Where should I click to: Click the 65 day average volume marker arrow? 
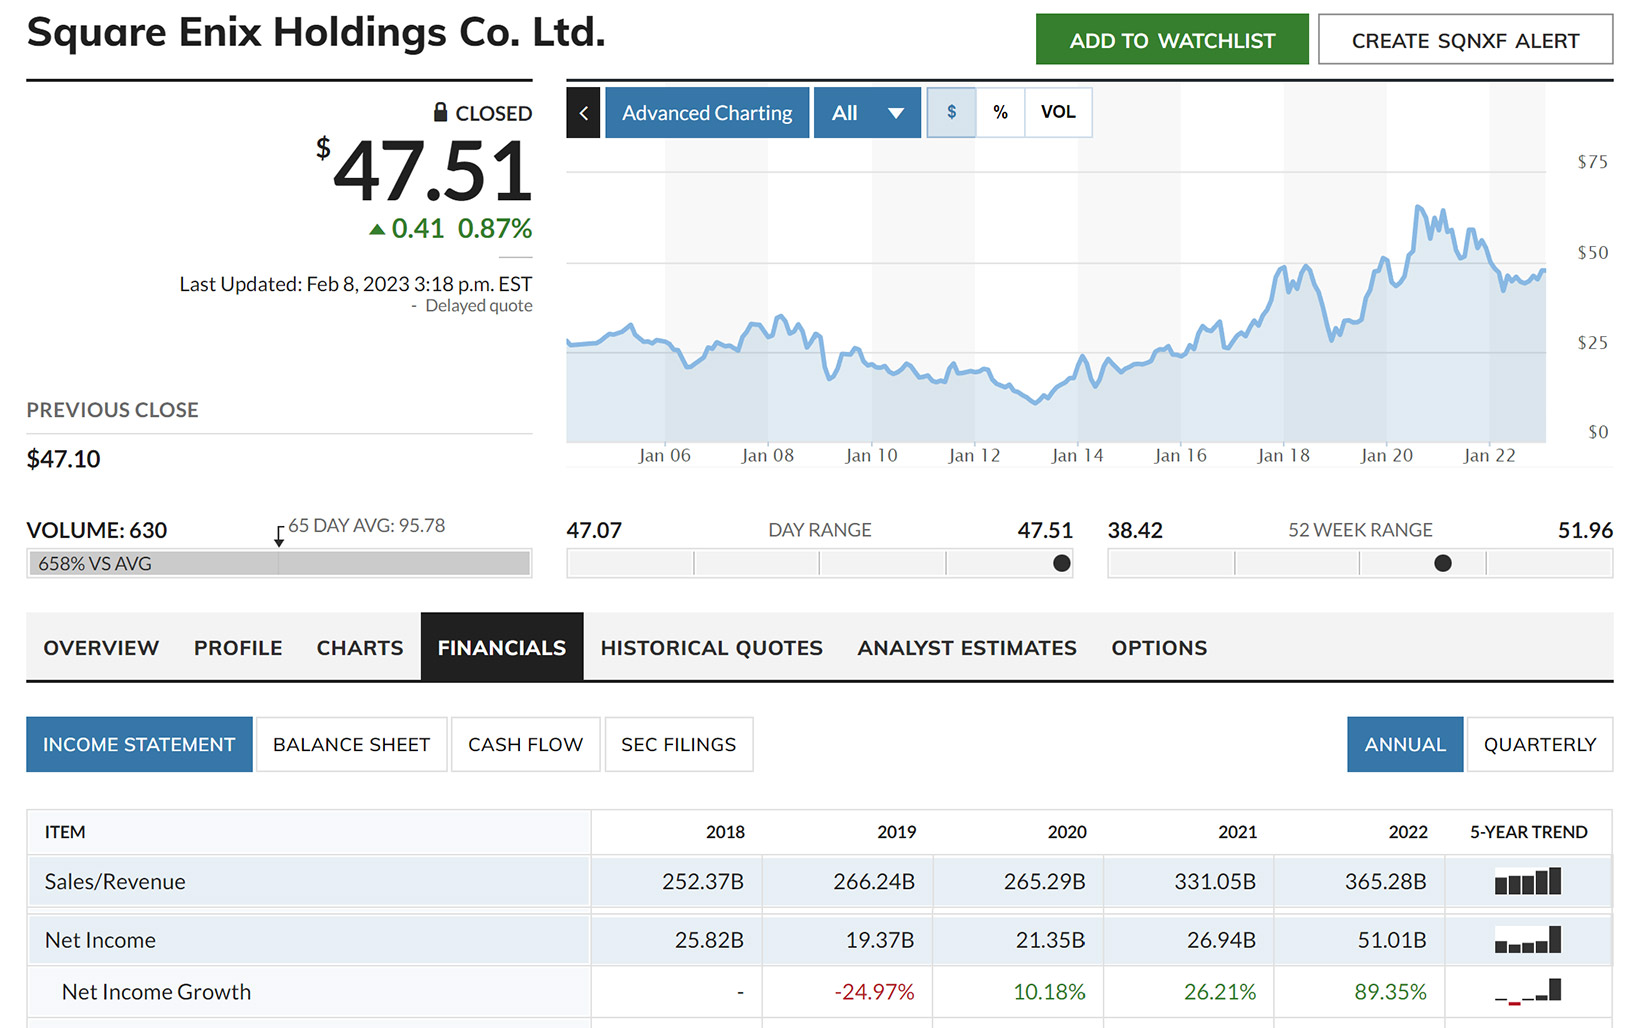(x=279, y=535)
